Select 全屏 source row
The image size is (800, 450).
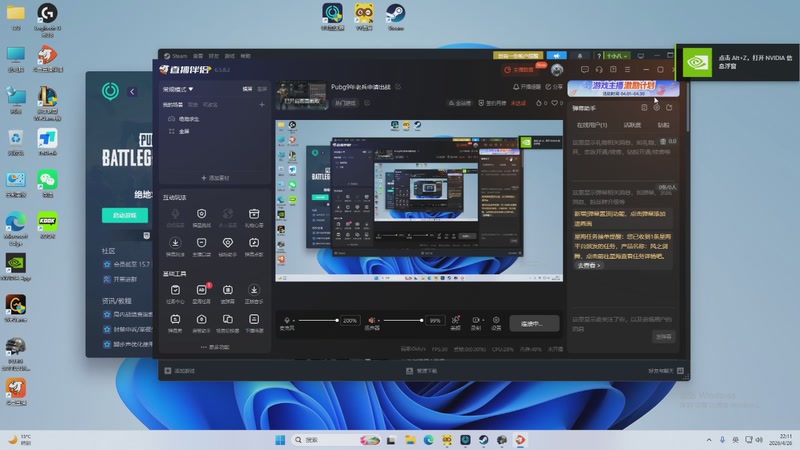214,131
